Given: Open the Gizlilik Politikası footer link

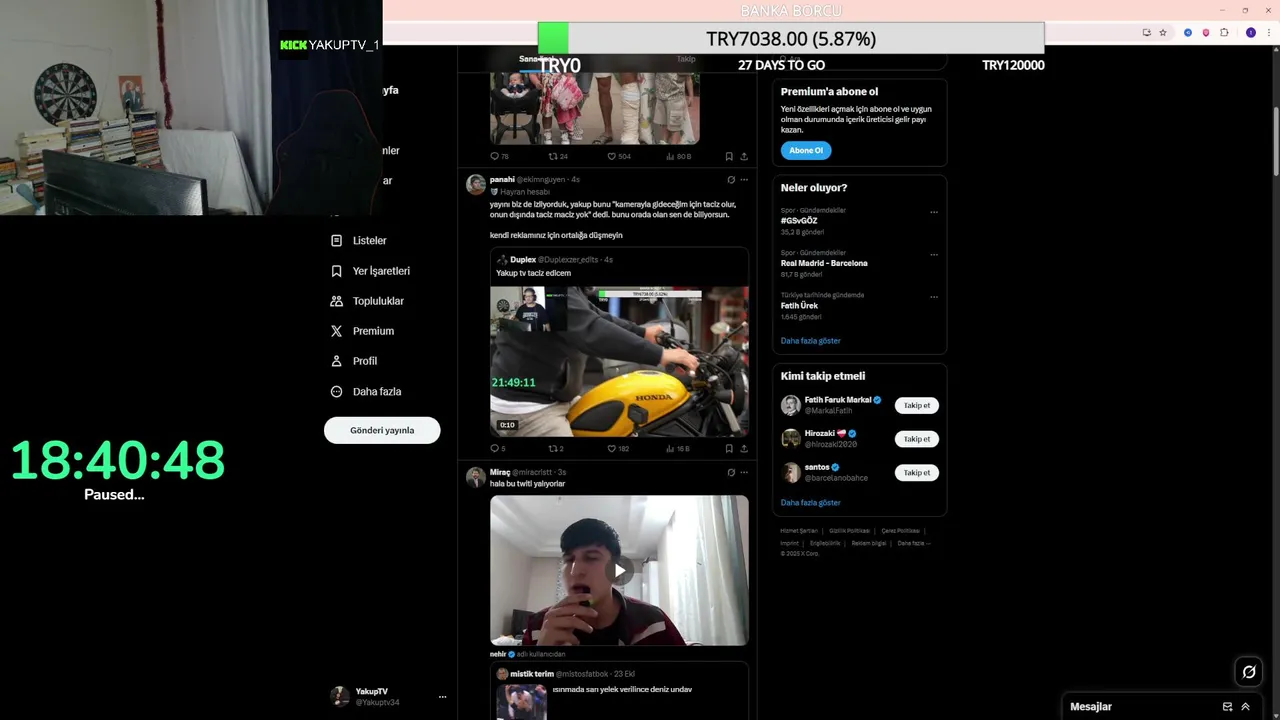Looking at the screenshot, I should [850, 531].
